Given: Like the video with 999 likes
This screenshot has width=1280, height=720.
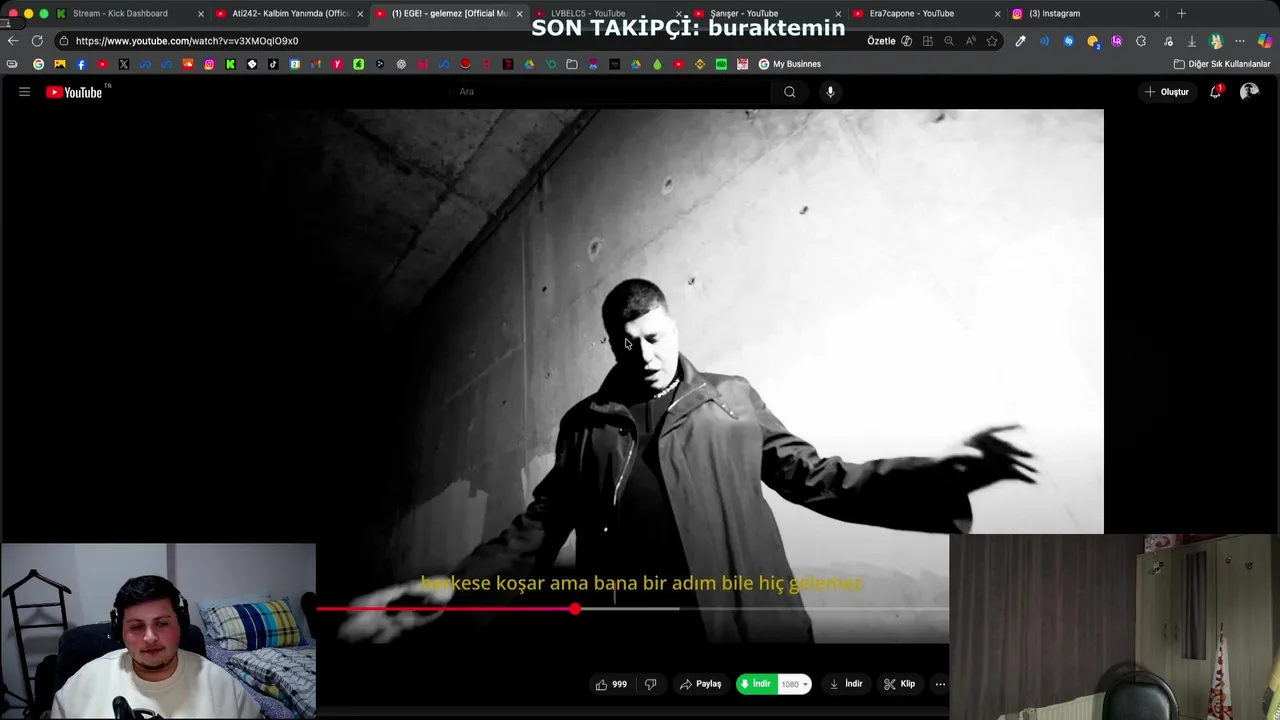Looking at the screenshot, I should point(611,684).
